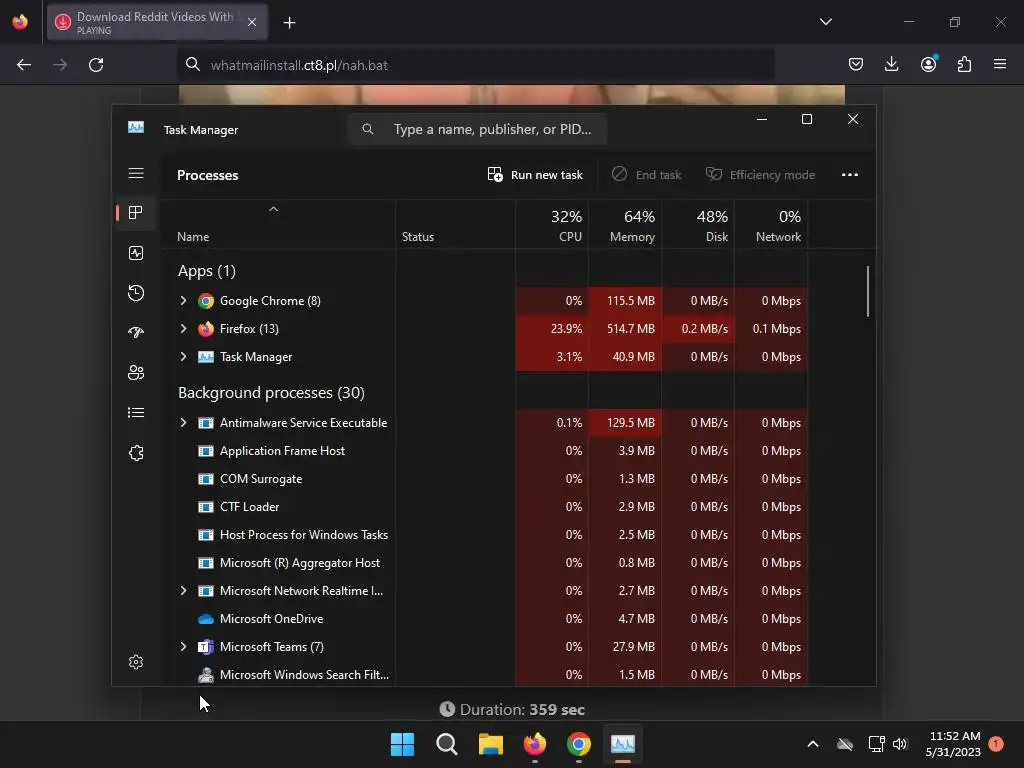Open taskbar Search

point(447,744)
